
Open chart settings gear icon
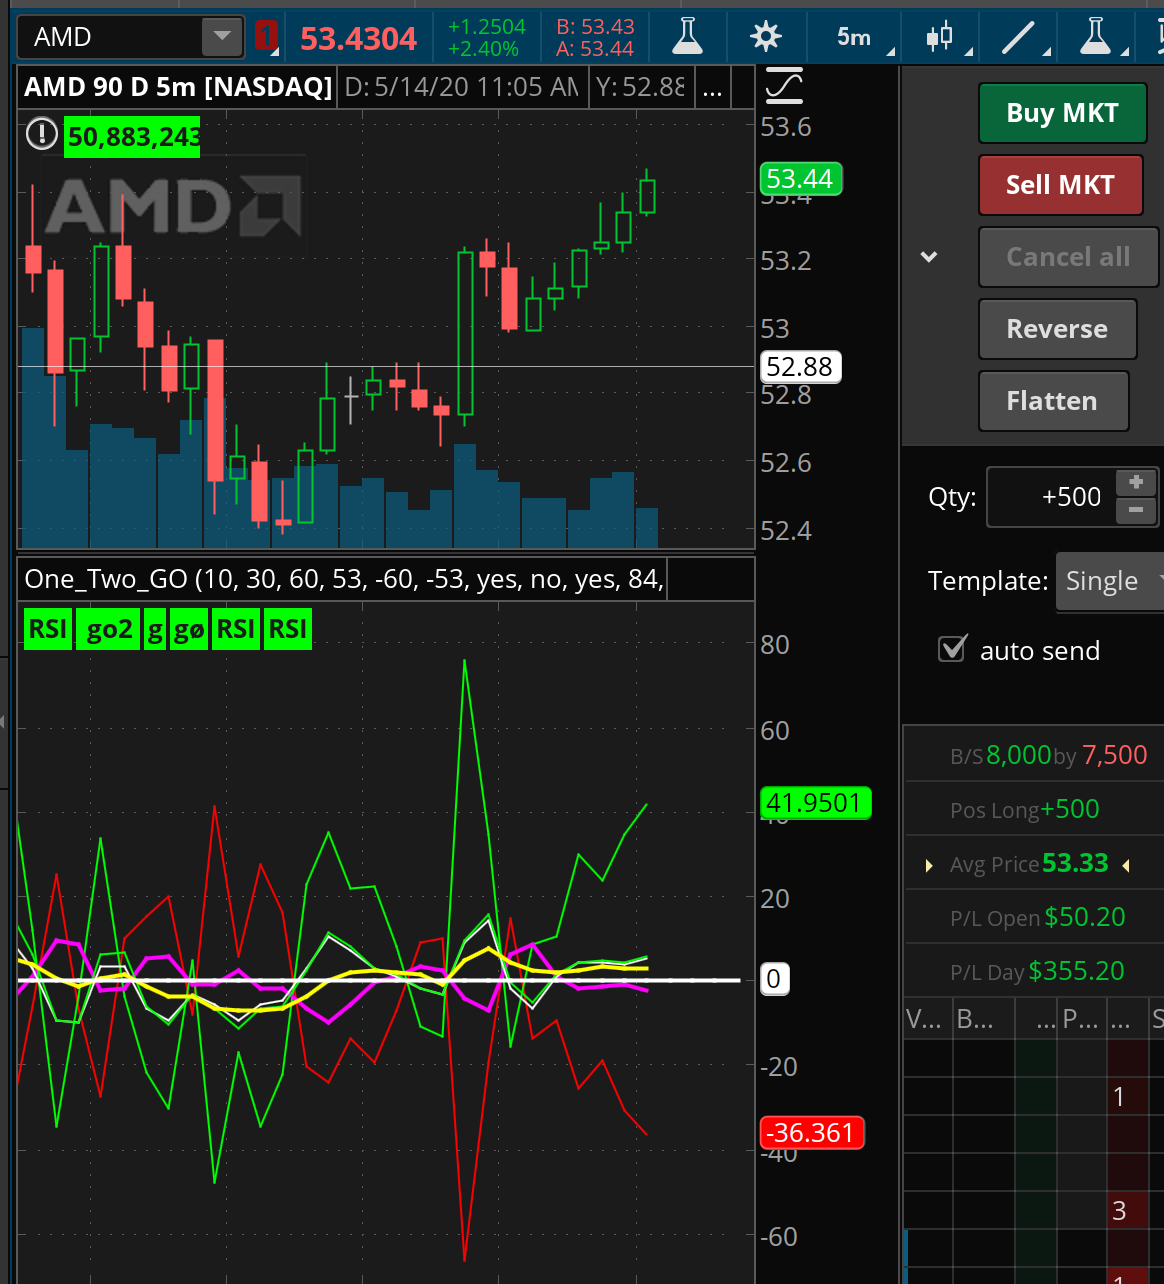766,38
